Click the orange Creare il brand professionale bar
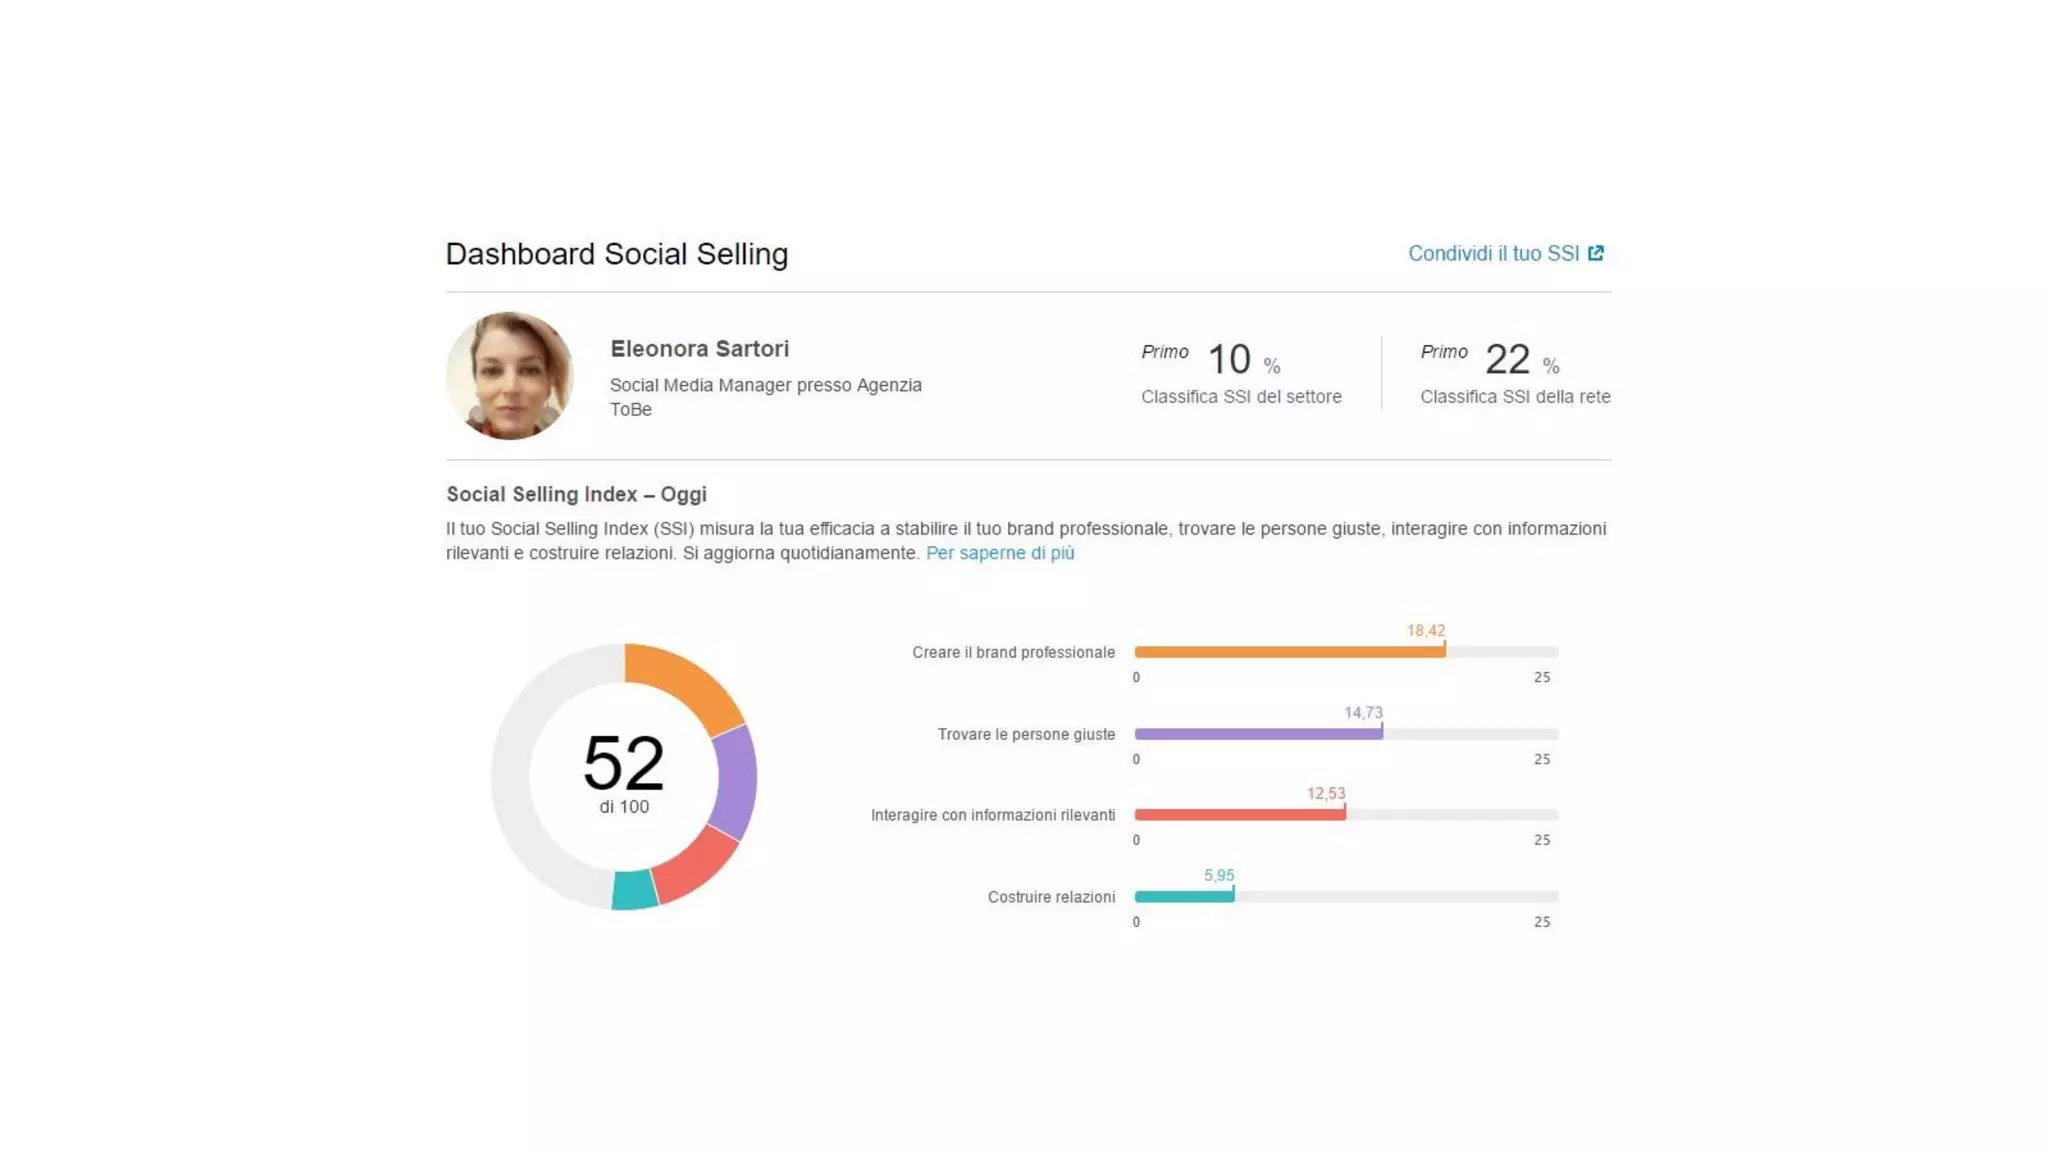Screen dimensions: 2048x1152 click(1288, 652)
